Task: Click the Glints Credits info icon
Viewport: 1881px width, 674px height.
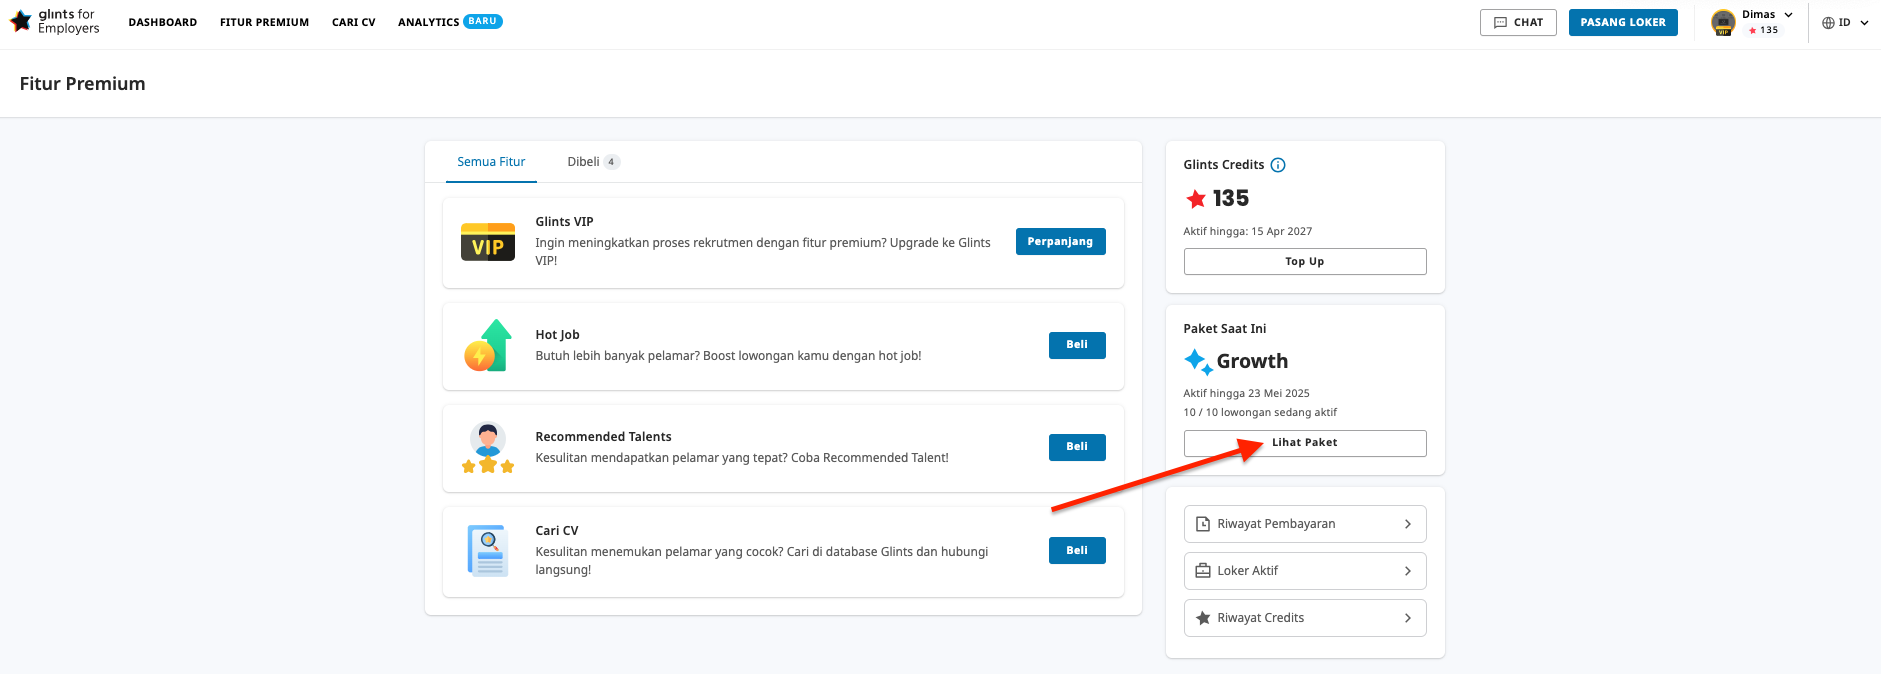Action: click(1278, 165)
